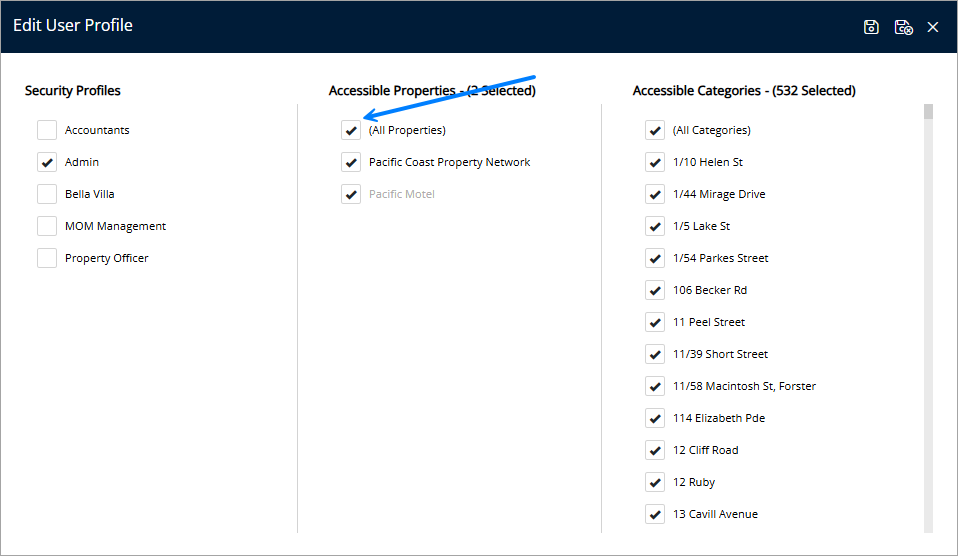958x556 pixels.
Task: Click the Save and Close icon
Action: (x=903, y=27)
